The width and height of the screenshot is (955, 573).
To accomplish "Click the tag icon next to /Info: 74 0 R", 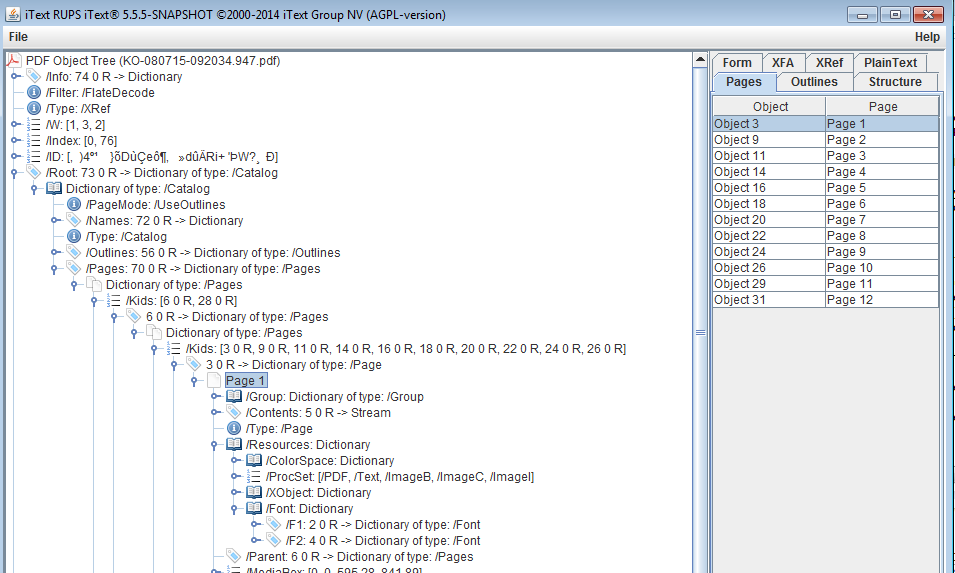I will [x=34, y=77].
